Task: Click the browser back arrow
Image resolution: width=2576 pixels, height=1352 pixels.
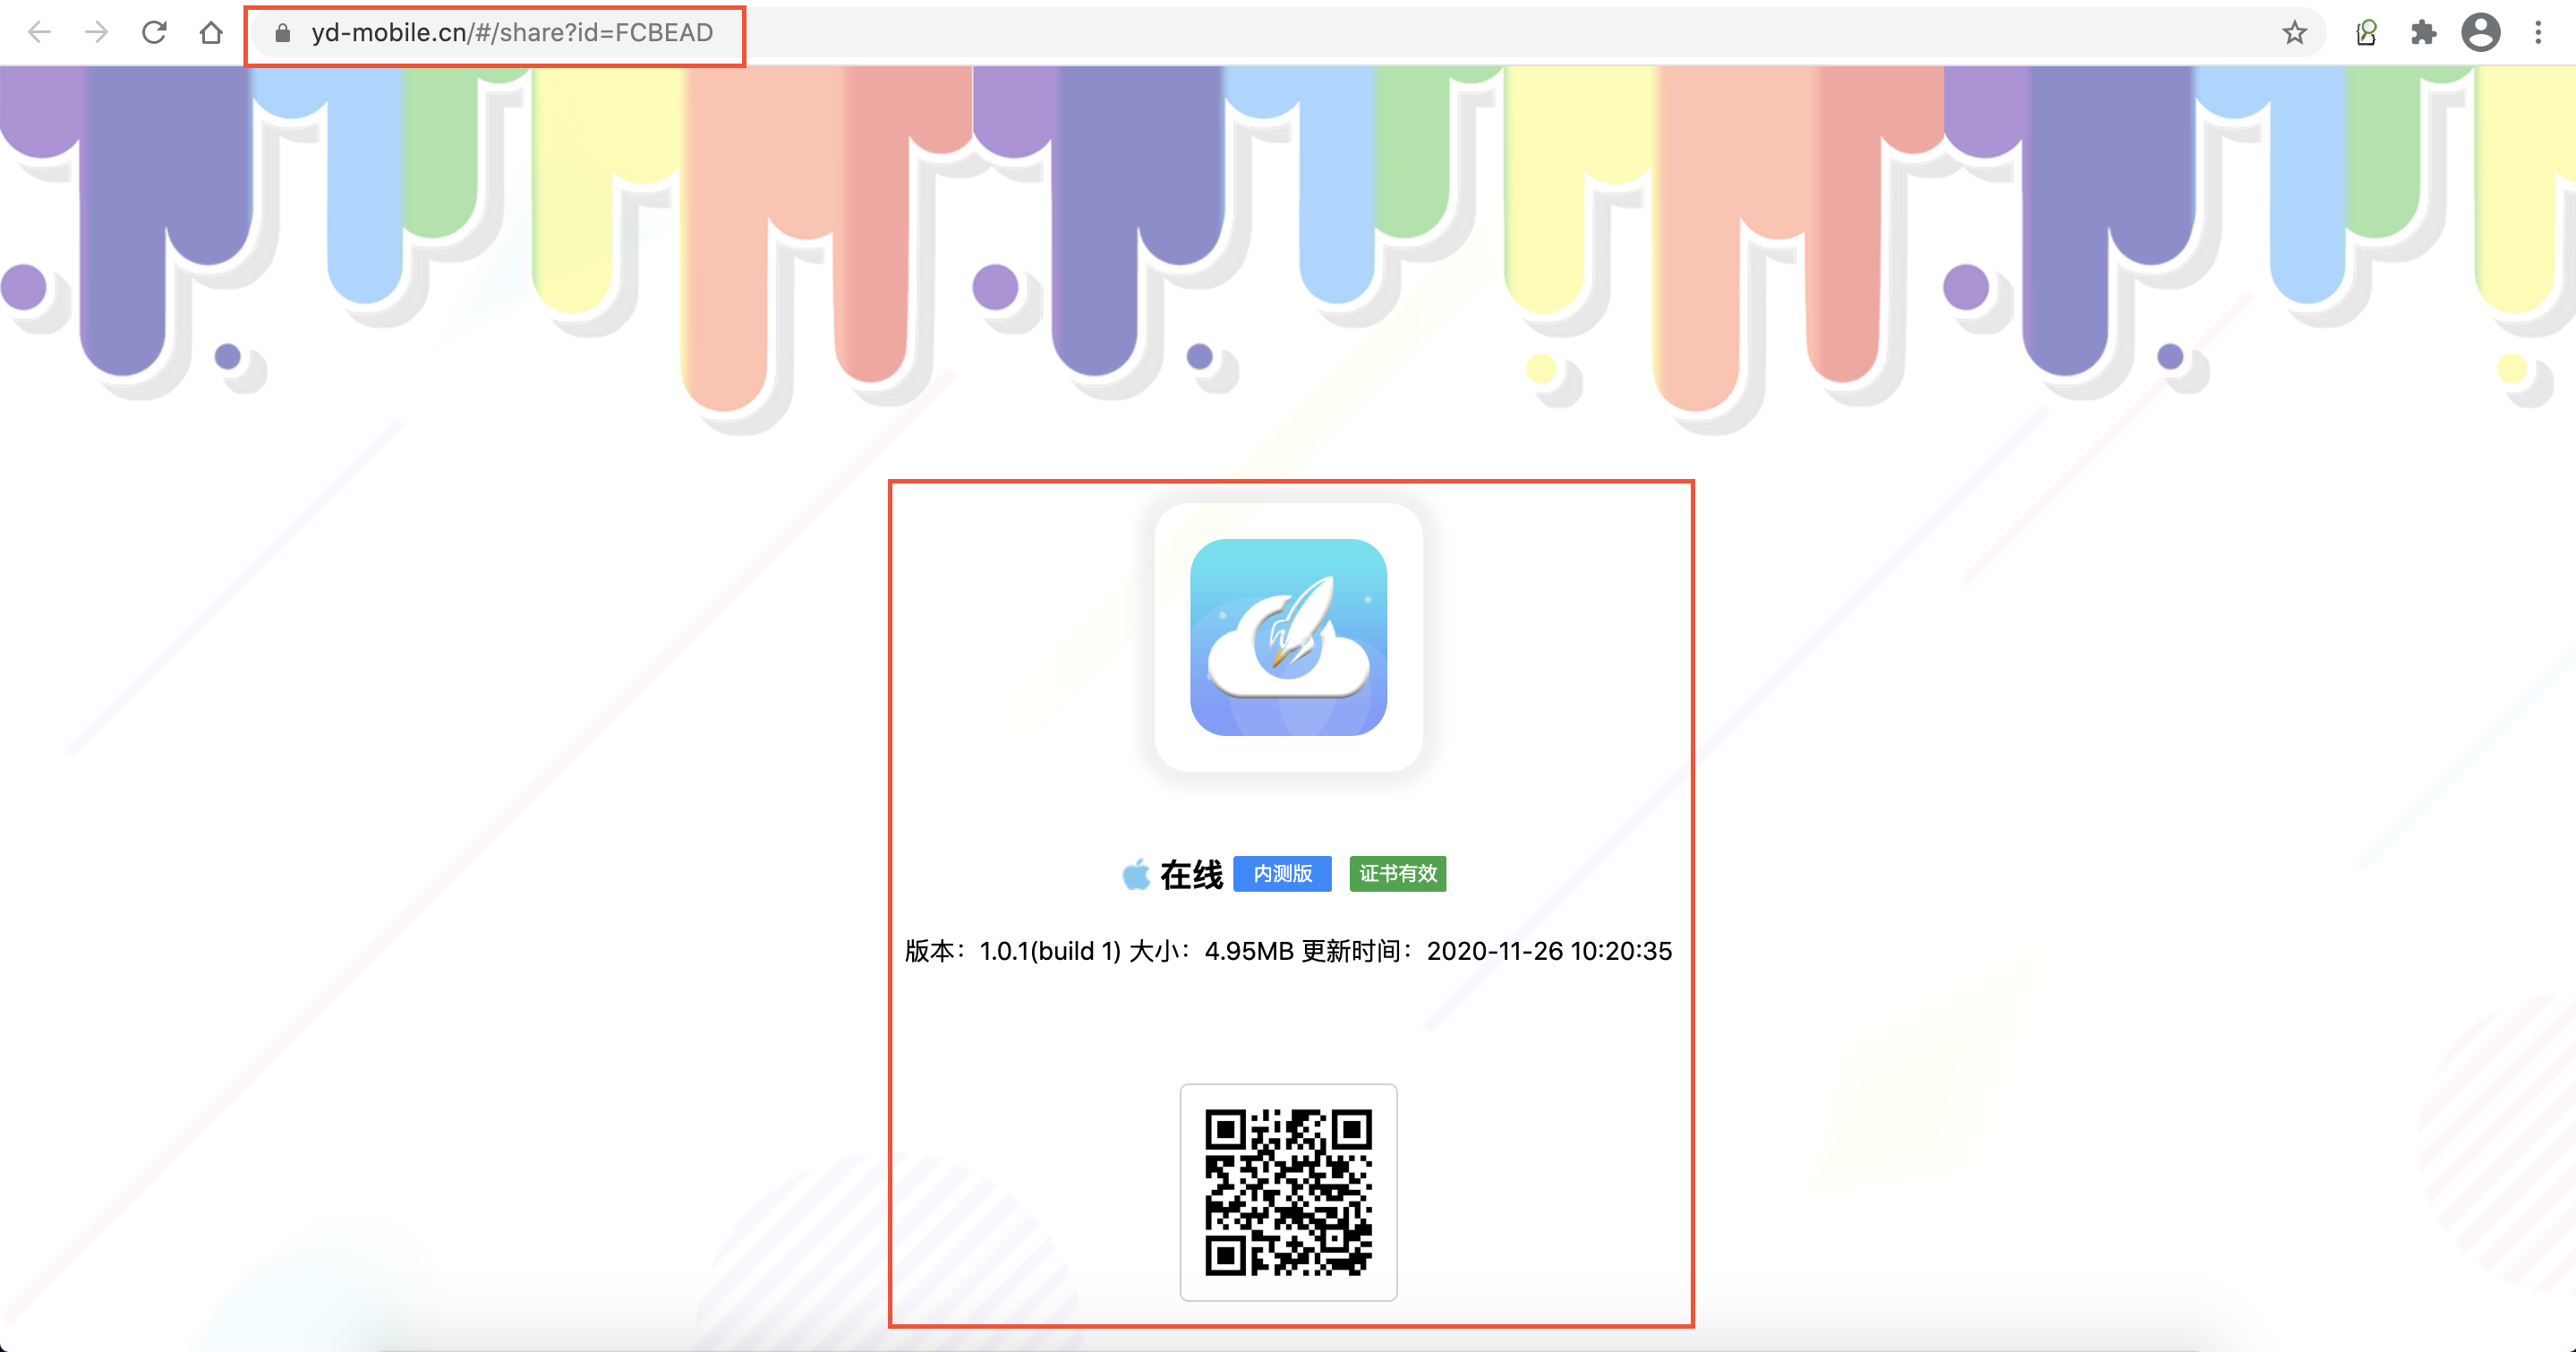Action: pyautogui.click(x=39, y=33)
